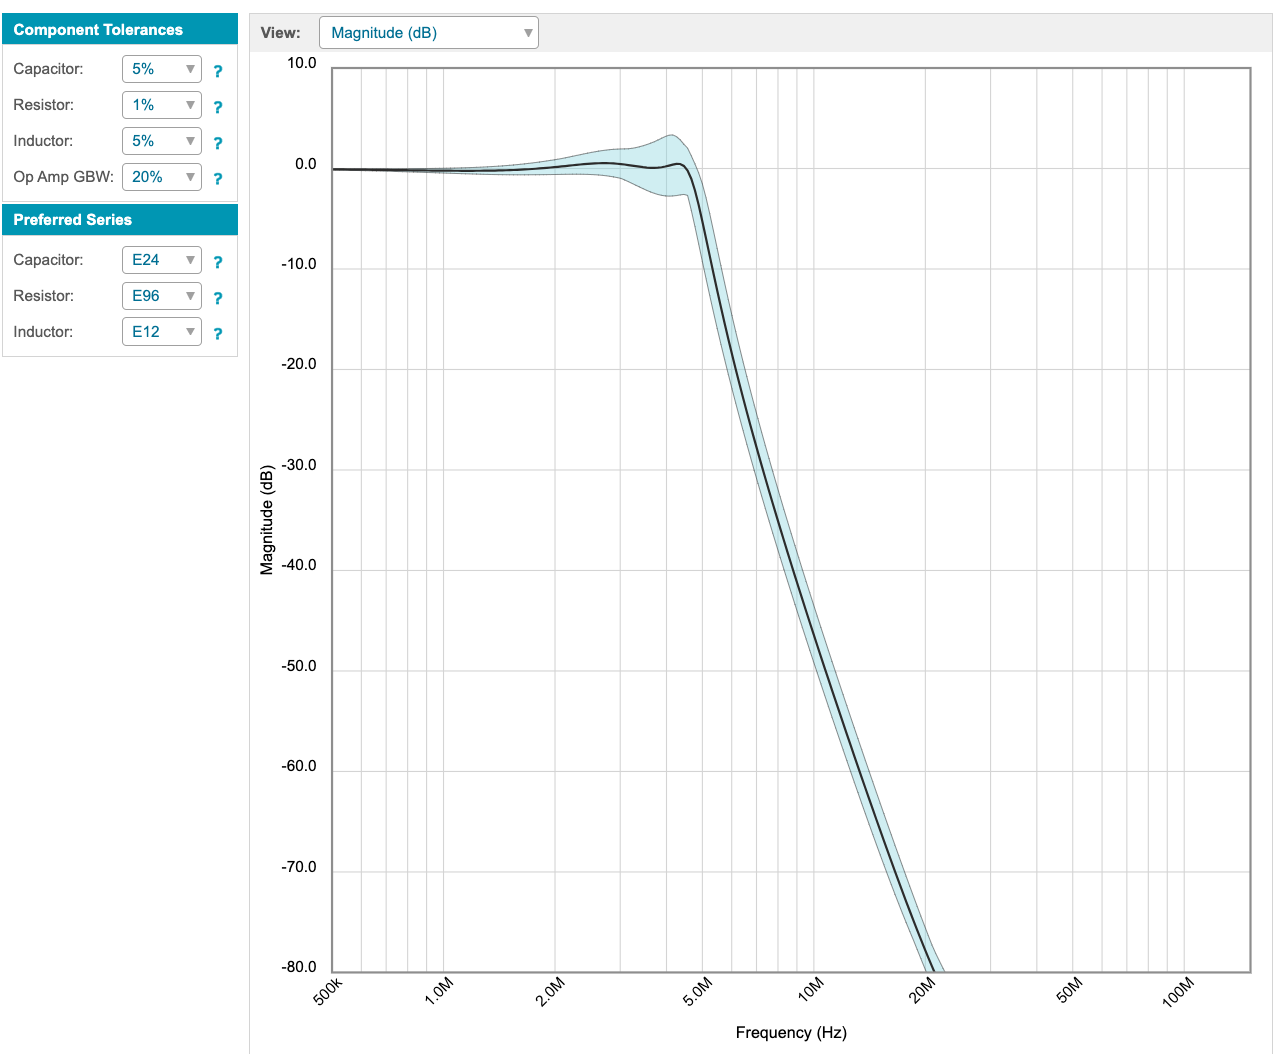Screen dimensions: 1279x1054
Task: Open help for Op Amp GBW tolerance
Action: (218, 179)
